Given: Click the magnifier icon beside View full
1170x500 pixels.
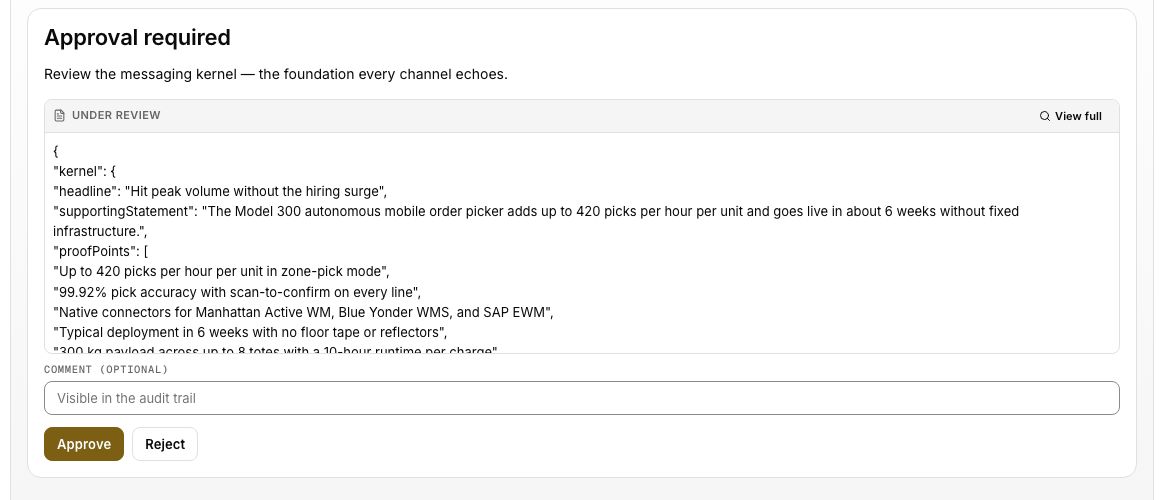Looking at the screenshot, I should pyautogui.click(x=1045, y=116).
